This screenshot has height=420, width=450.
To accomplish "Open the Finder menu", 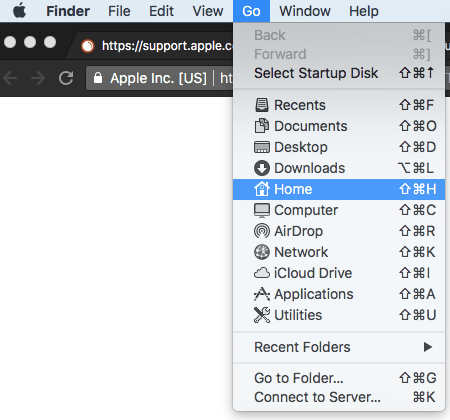I will click(68, 11).
